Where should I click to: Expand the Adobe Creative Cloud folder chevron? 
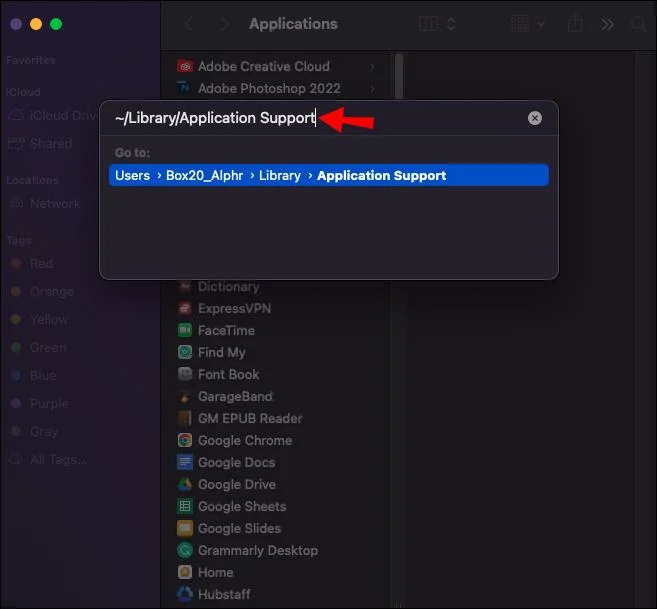[373, 67]
